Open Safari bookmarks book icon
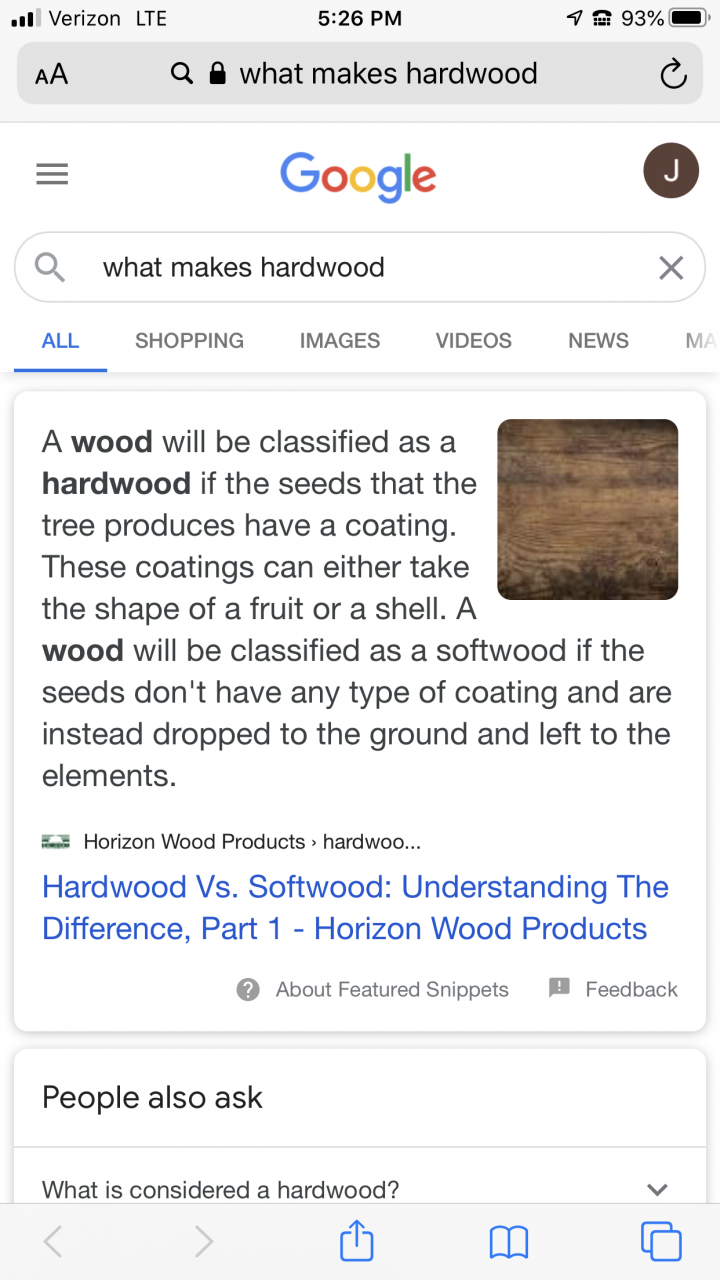Viewport: 720px width, 1280px height. 509,1242
